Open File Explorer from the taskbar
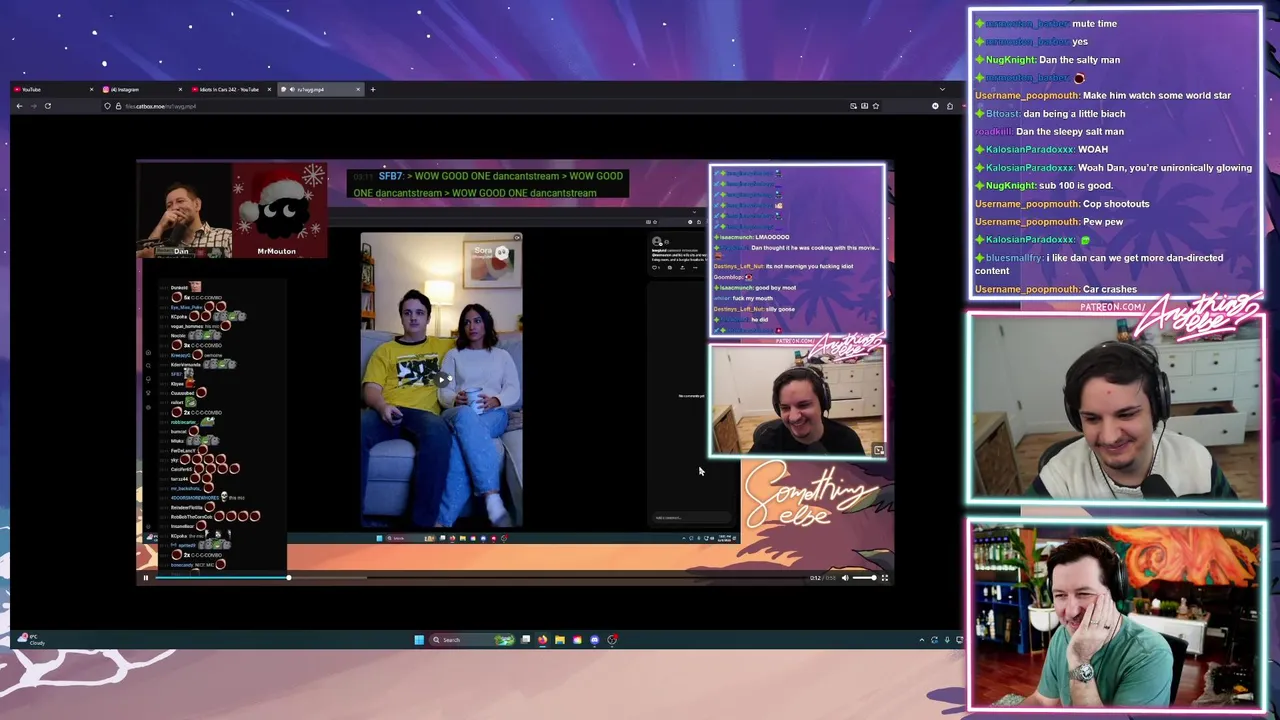Screen dimensions: 1280x720 tap(560, 640)
